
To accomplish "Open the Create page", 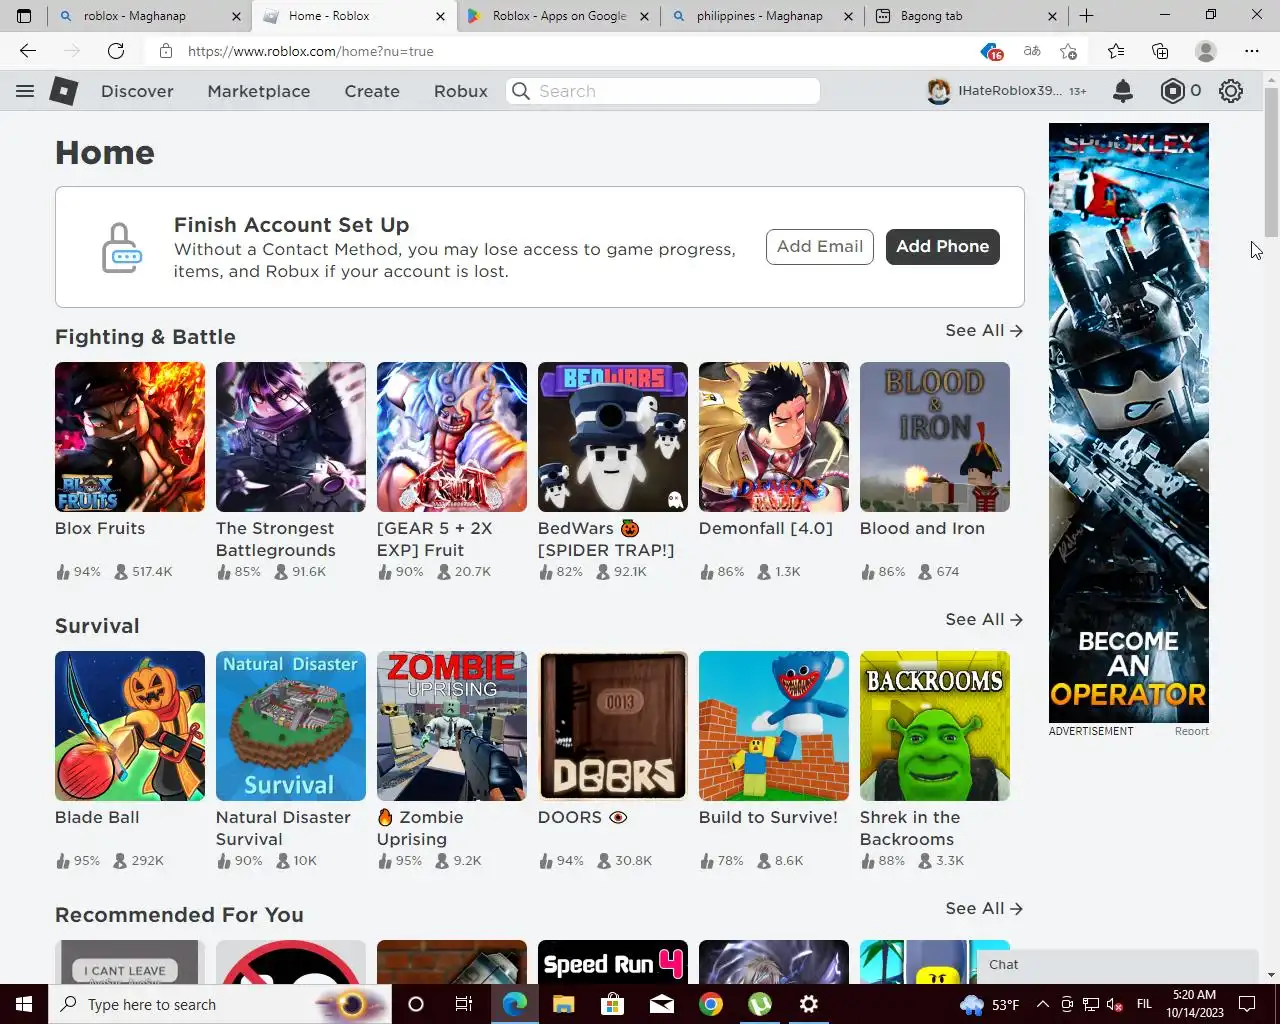I will pyautogui.click(x=372, y=91).
